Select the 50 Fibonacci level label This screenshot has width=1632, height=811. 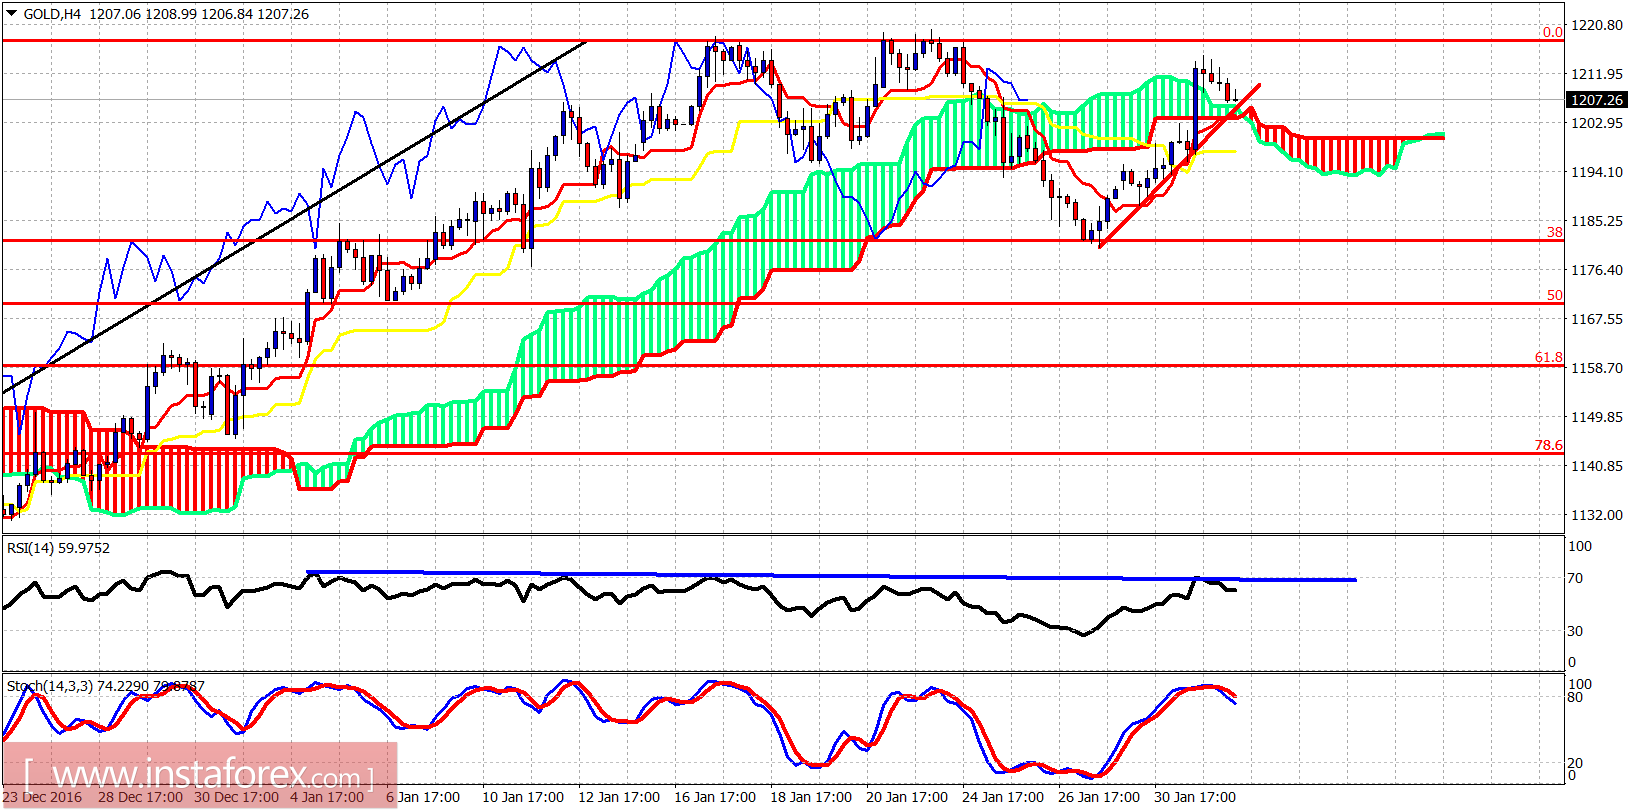tap(1555, 295)
